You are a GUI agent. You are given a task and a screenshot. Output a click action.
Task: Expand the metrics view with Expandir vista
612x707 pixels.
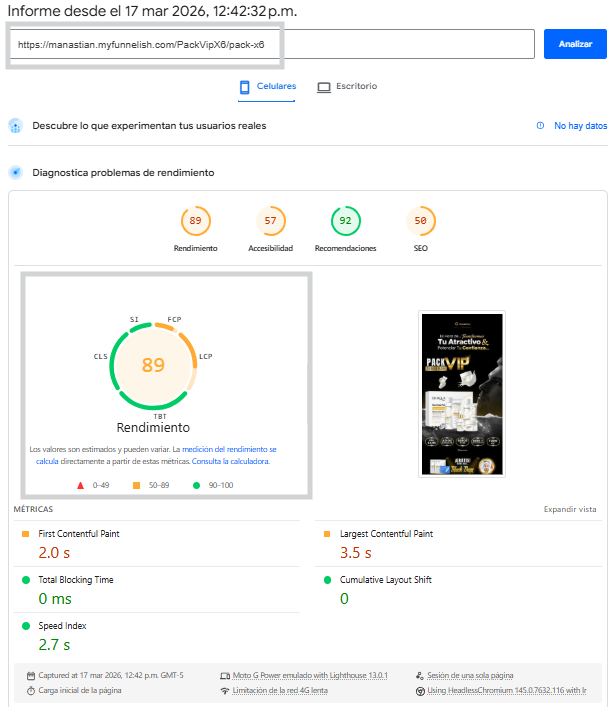(569, 509)
